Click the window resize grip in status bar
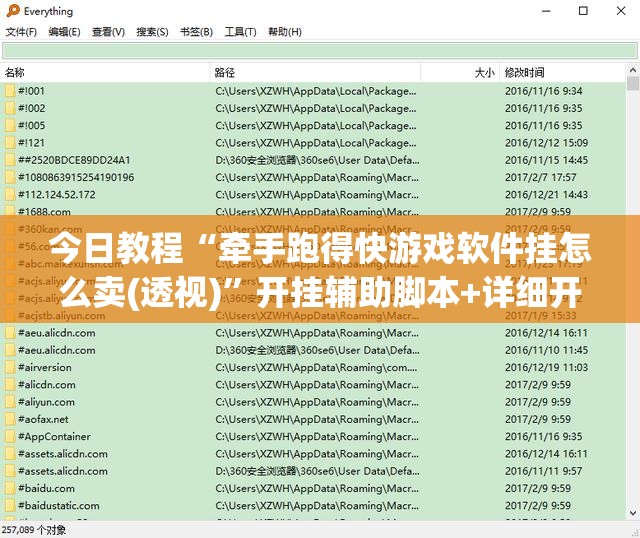The height and width of the screenshot is (538, 640). tap(635, 533)
